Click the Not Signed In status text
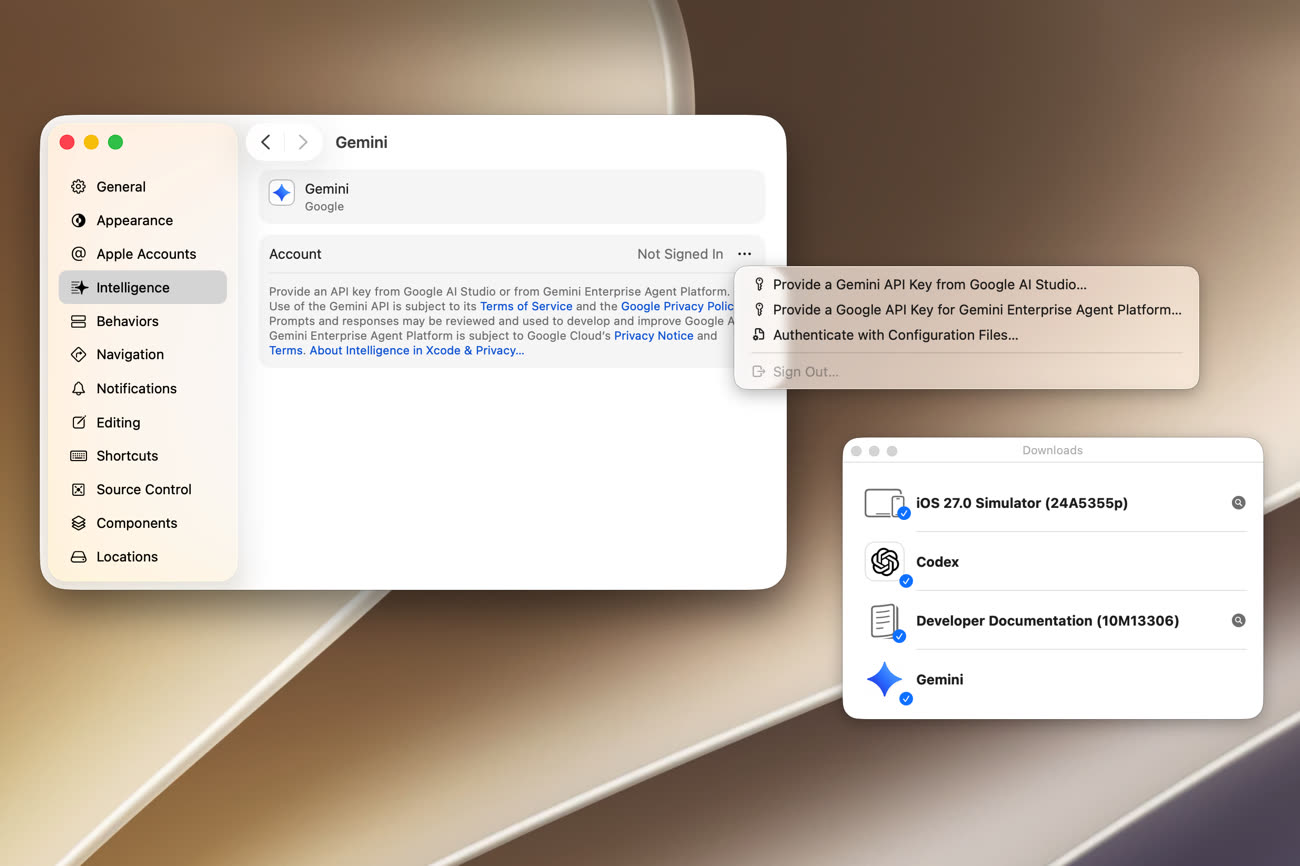 [x=680, y=254]
